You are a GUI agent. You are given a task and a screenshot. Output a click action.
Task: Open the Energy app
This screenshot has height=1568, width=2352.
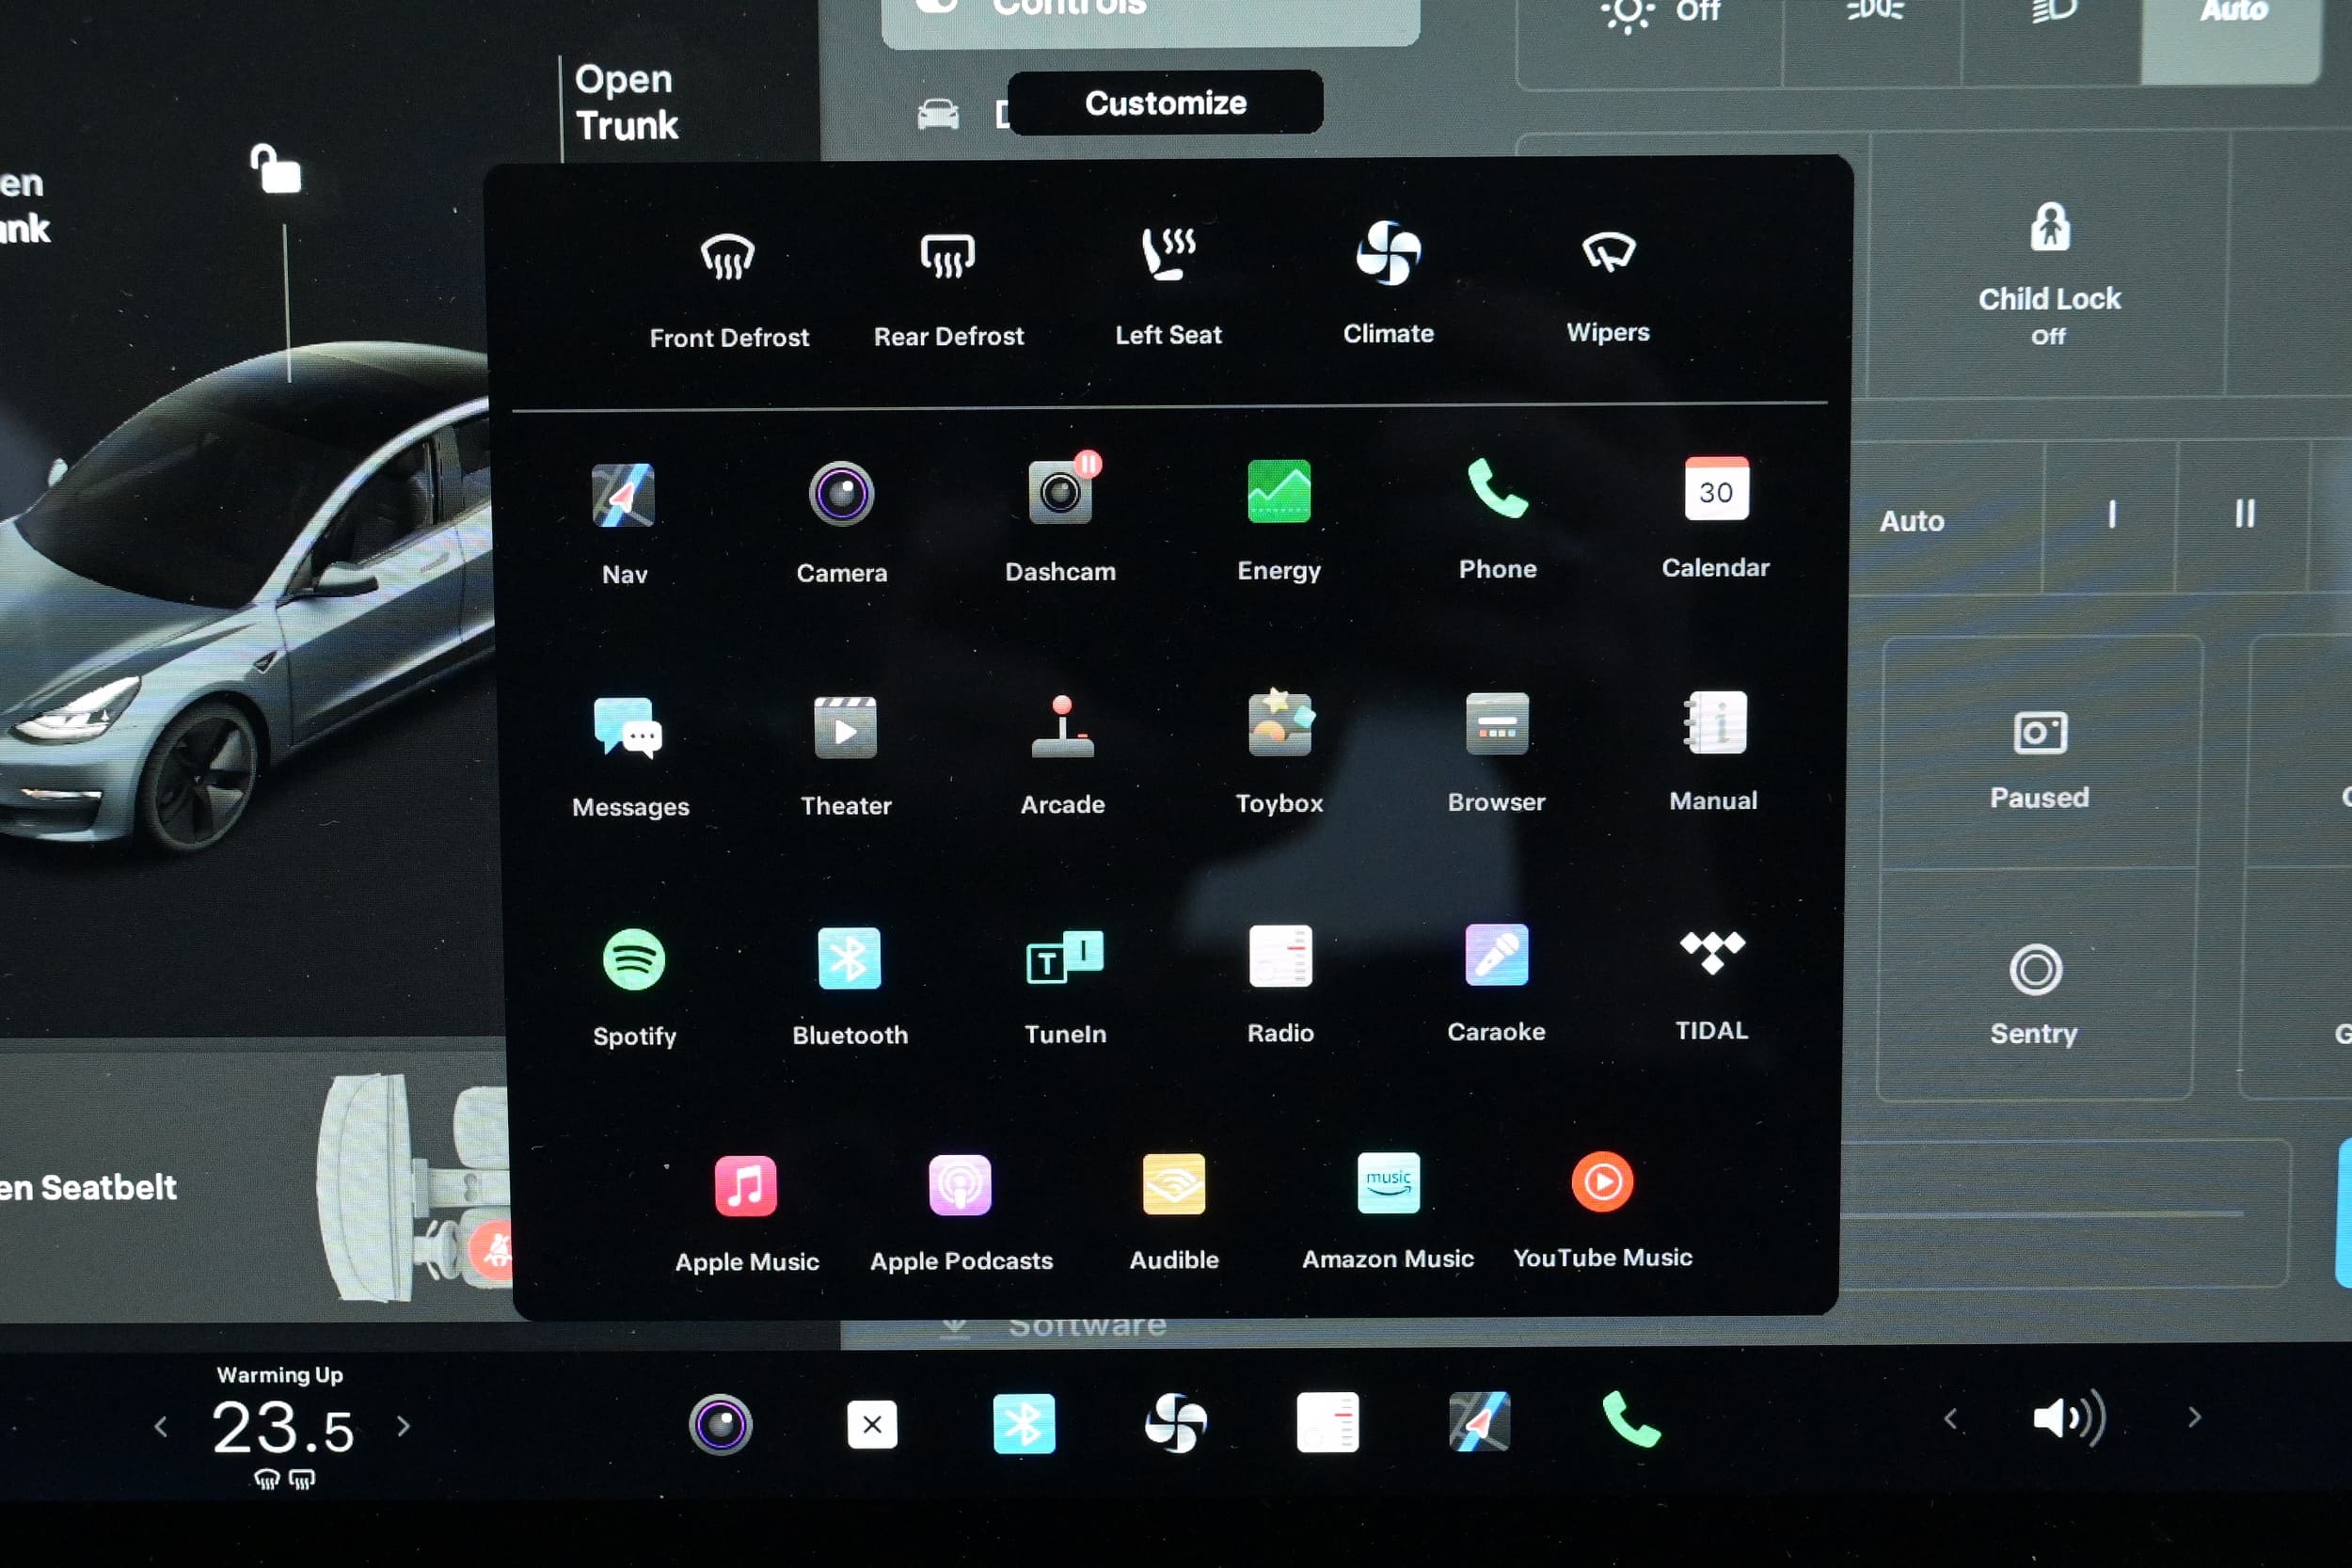click(1279, 520)
